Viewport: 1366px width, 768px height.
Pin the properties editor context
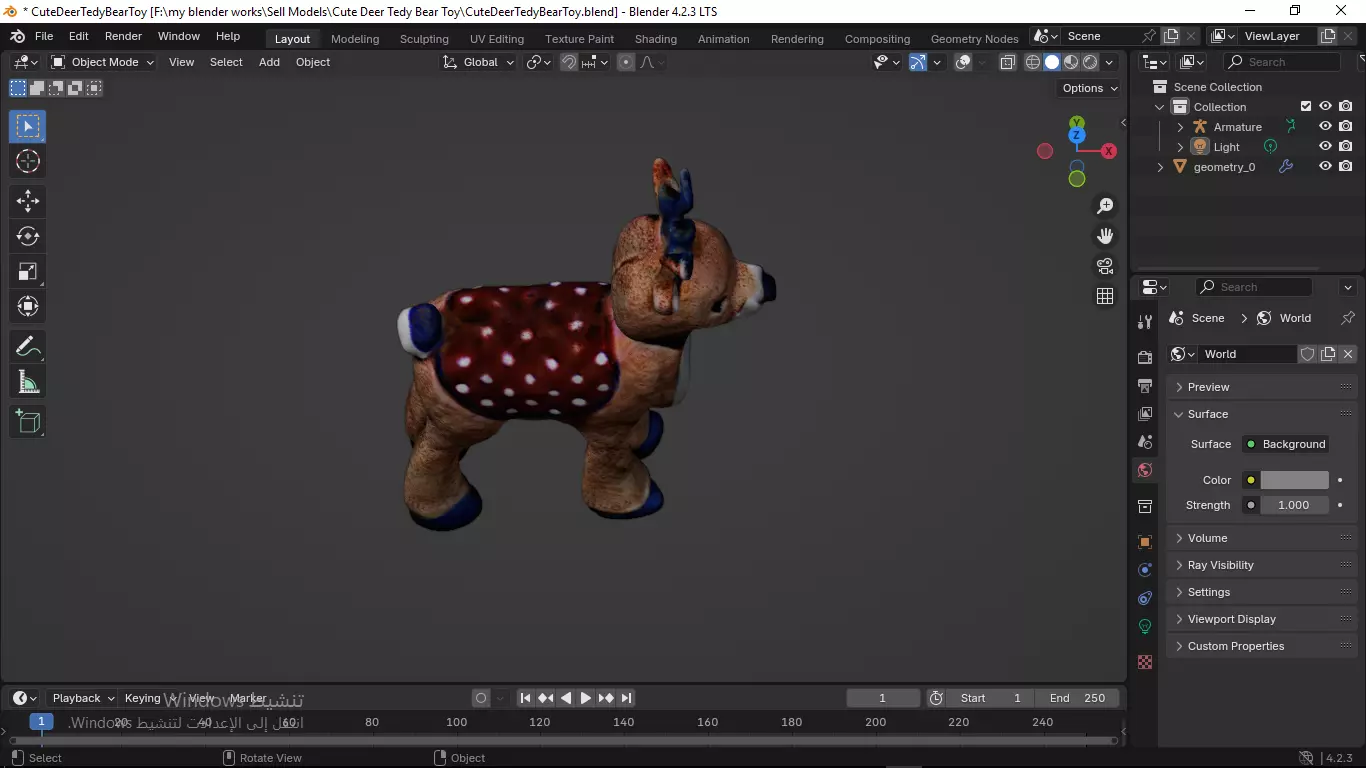pos(1347,318)
